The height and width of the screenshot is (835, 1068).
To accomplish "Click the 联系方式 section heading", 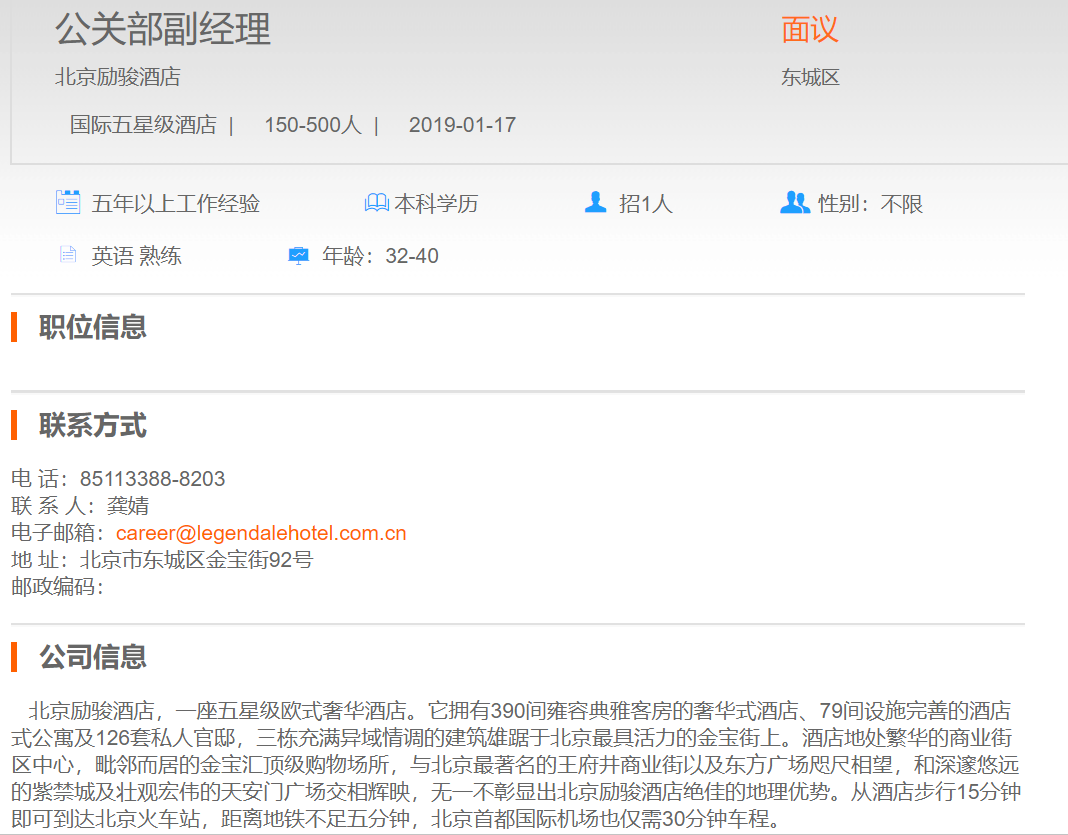I will (x=93, y=425).
